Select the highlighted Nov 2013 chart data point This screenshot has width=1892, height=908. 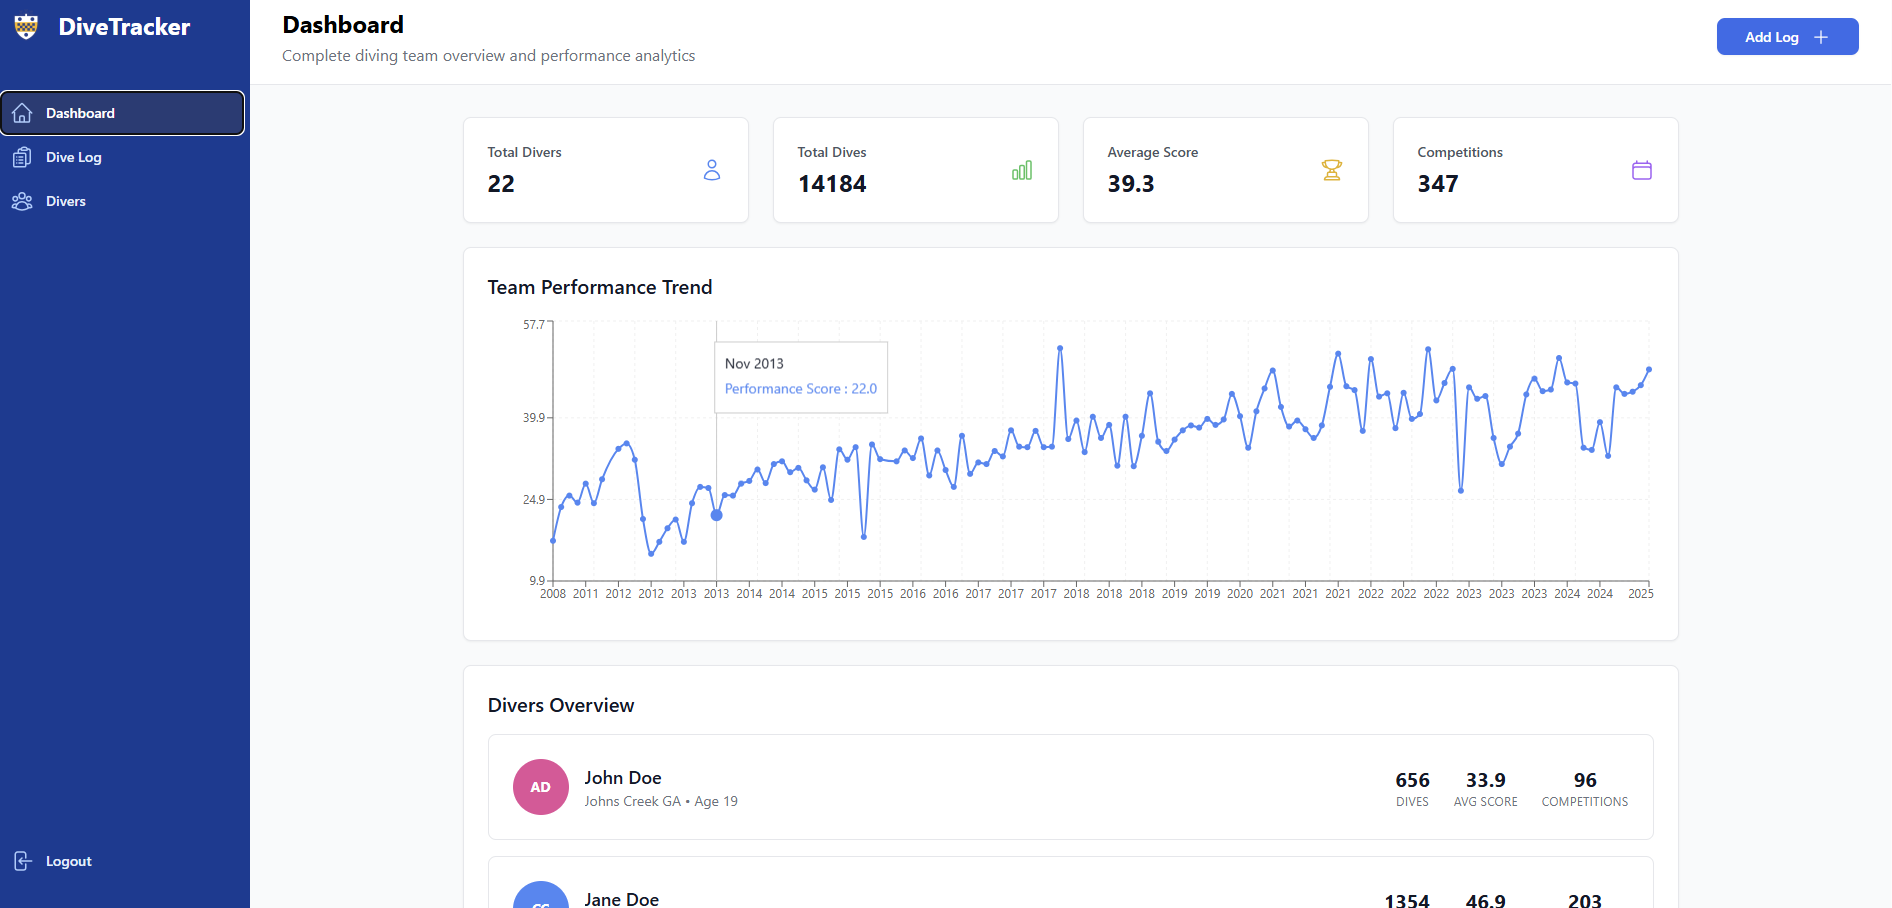click(x=716, y=515)
